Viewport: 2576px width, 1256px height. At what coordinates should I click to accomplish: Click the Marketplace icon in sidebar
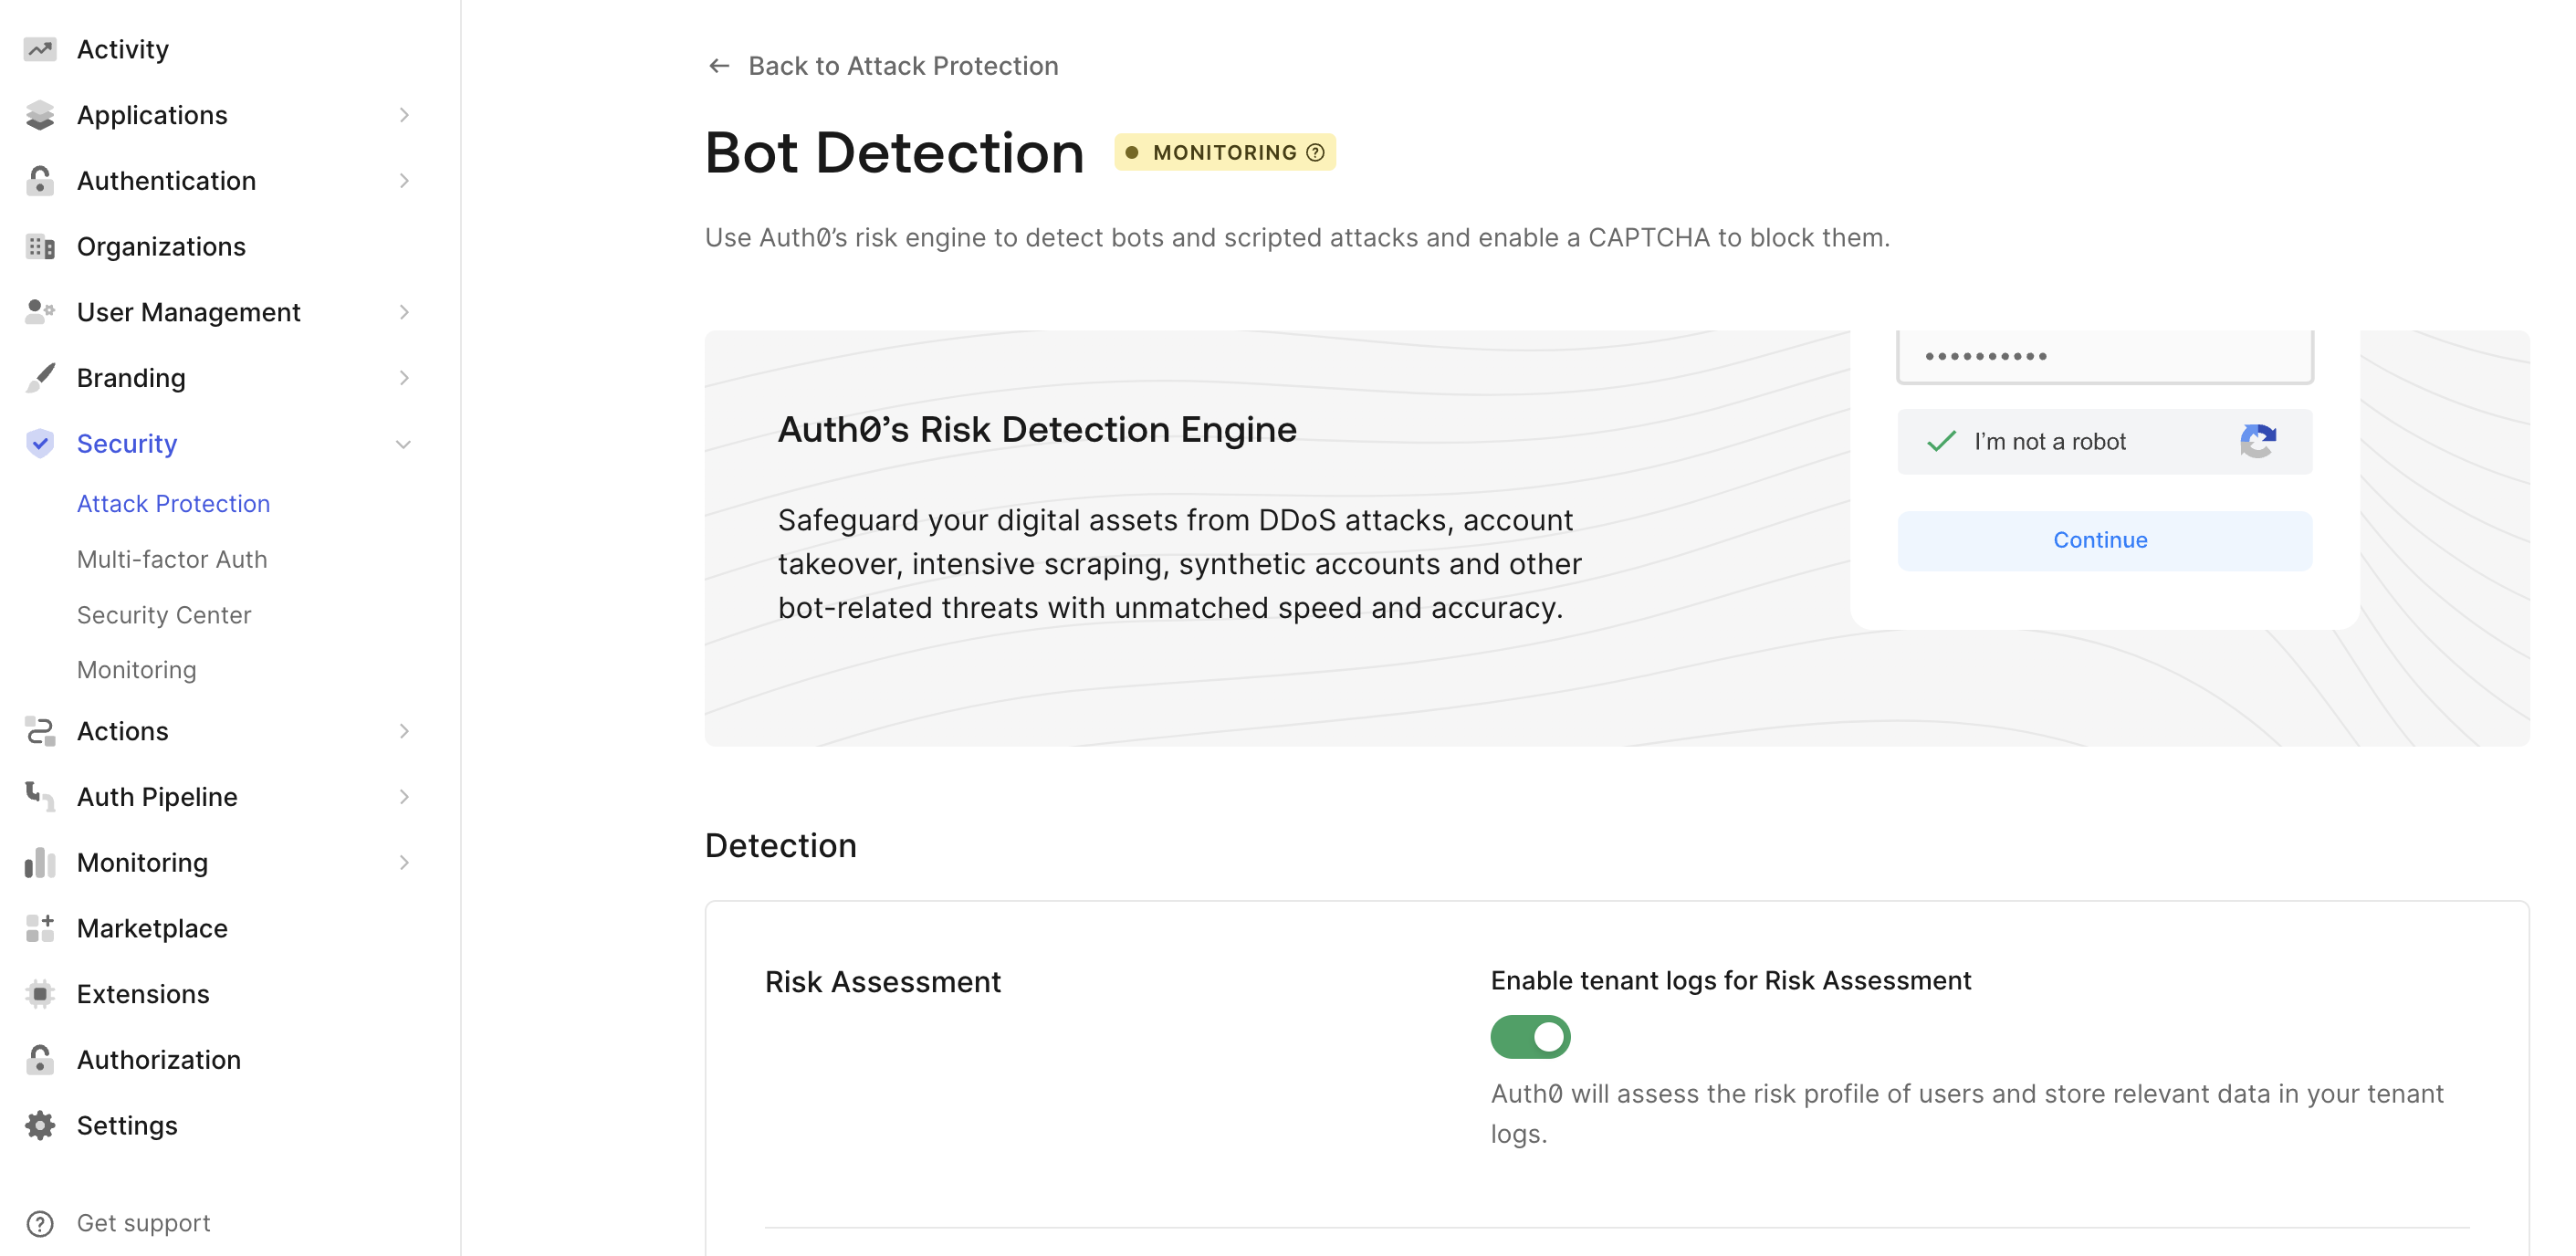point(40,928)
